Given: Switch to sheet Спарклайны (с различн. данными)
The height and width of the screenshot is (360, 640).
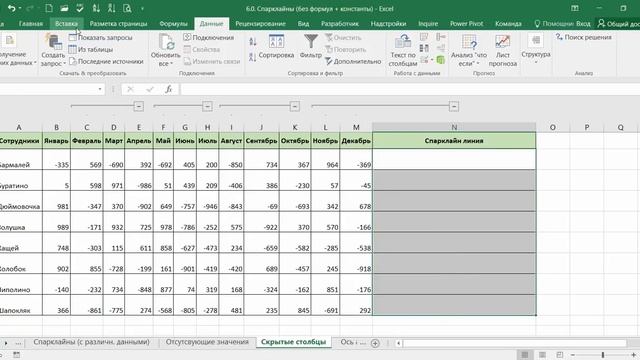Looking at the screenshot, I should (91, 342).
